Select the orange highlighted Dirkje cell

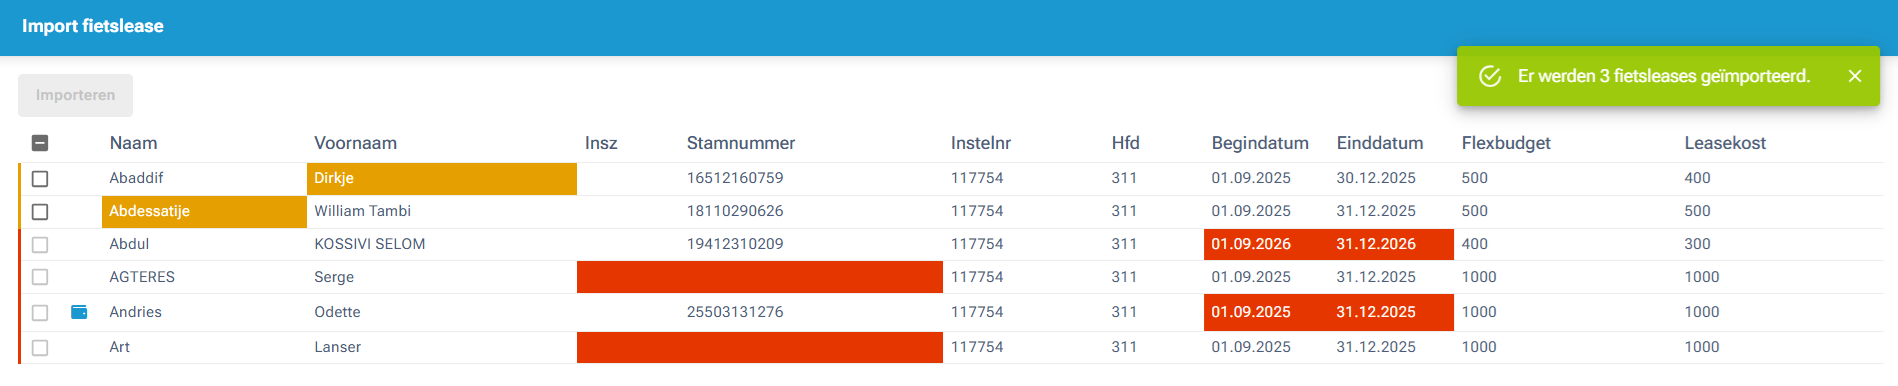442,178
